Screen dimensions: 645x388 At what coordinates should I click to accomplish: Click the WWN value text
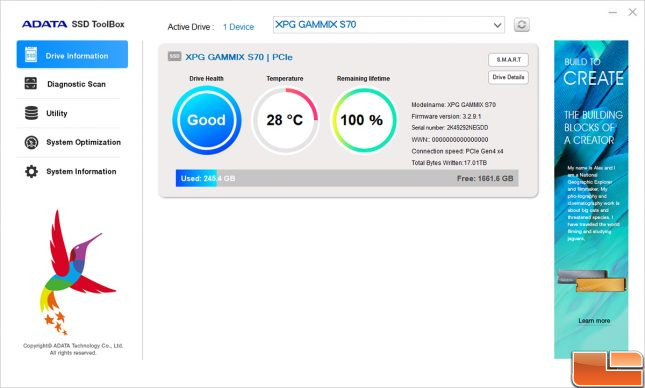(460, 140)
